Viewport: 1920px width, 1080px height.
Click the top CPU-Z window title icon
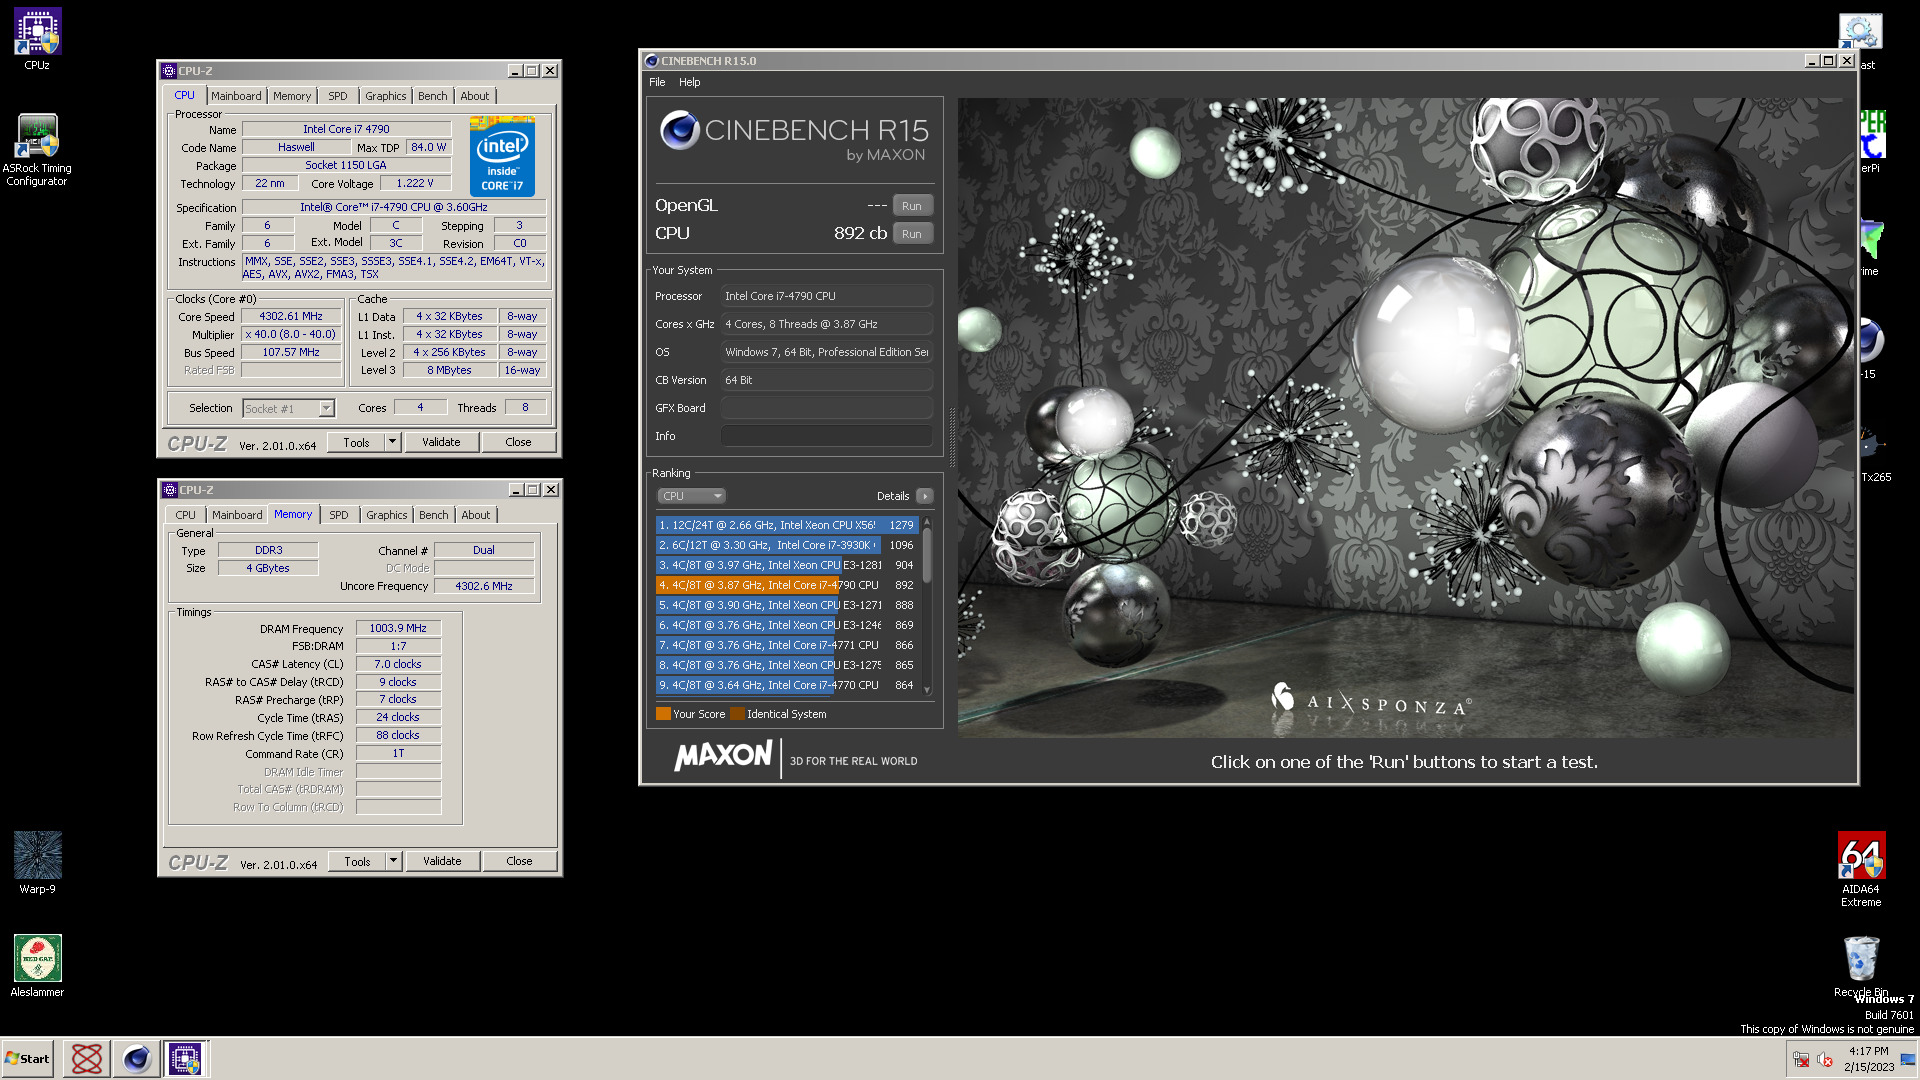(x=169, y=71)
